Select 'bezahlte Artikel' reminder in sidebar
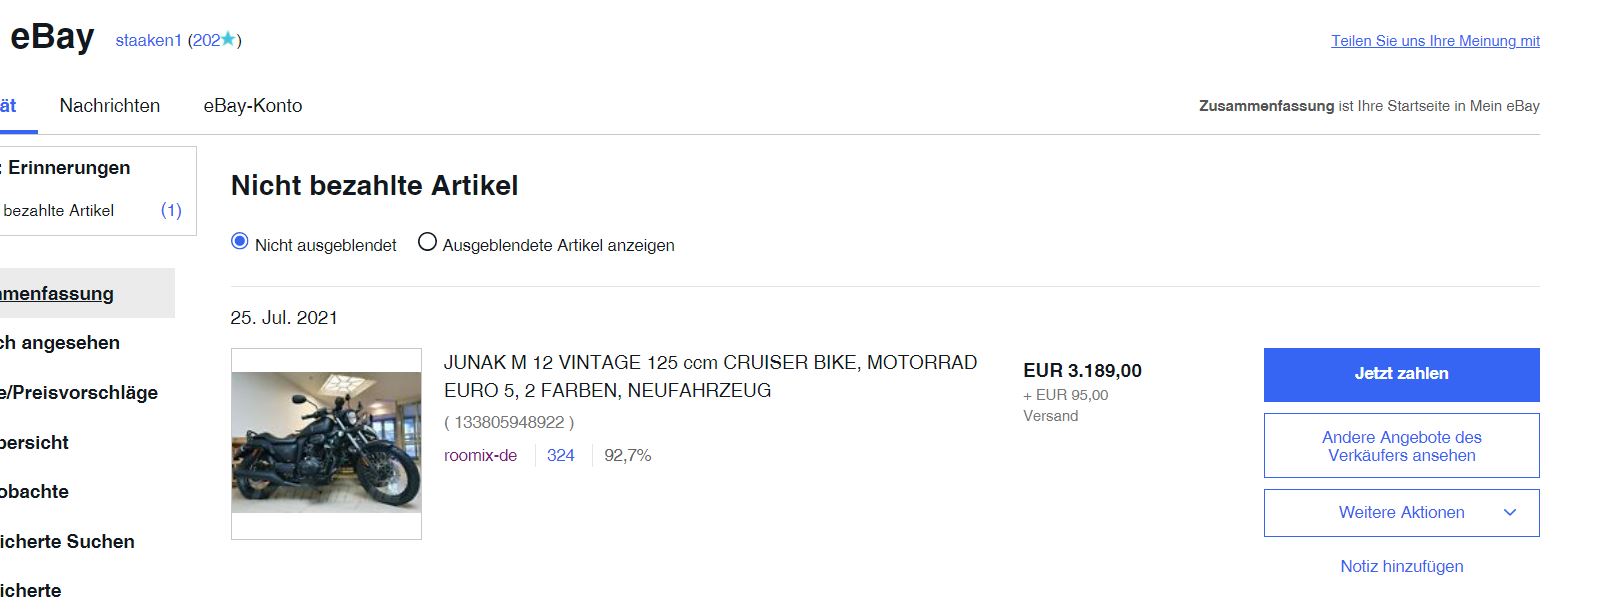 59,210
